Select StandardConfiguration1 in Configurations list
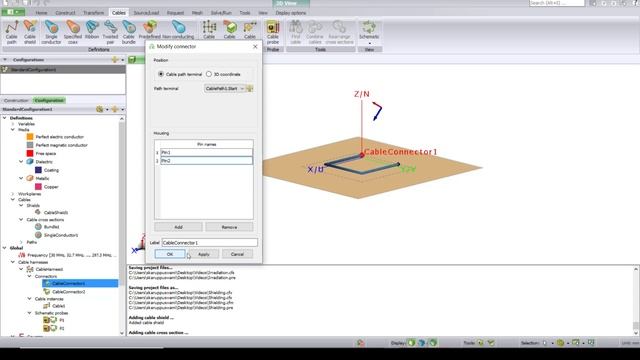640x360 pixels. pos(63,70)
